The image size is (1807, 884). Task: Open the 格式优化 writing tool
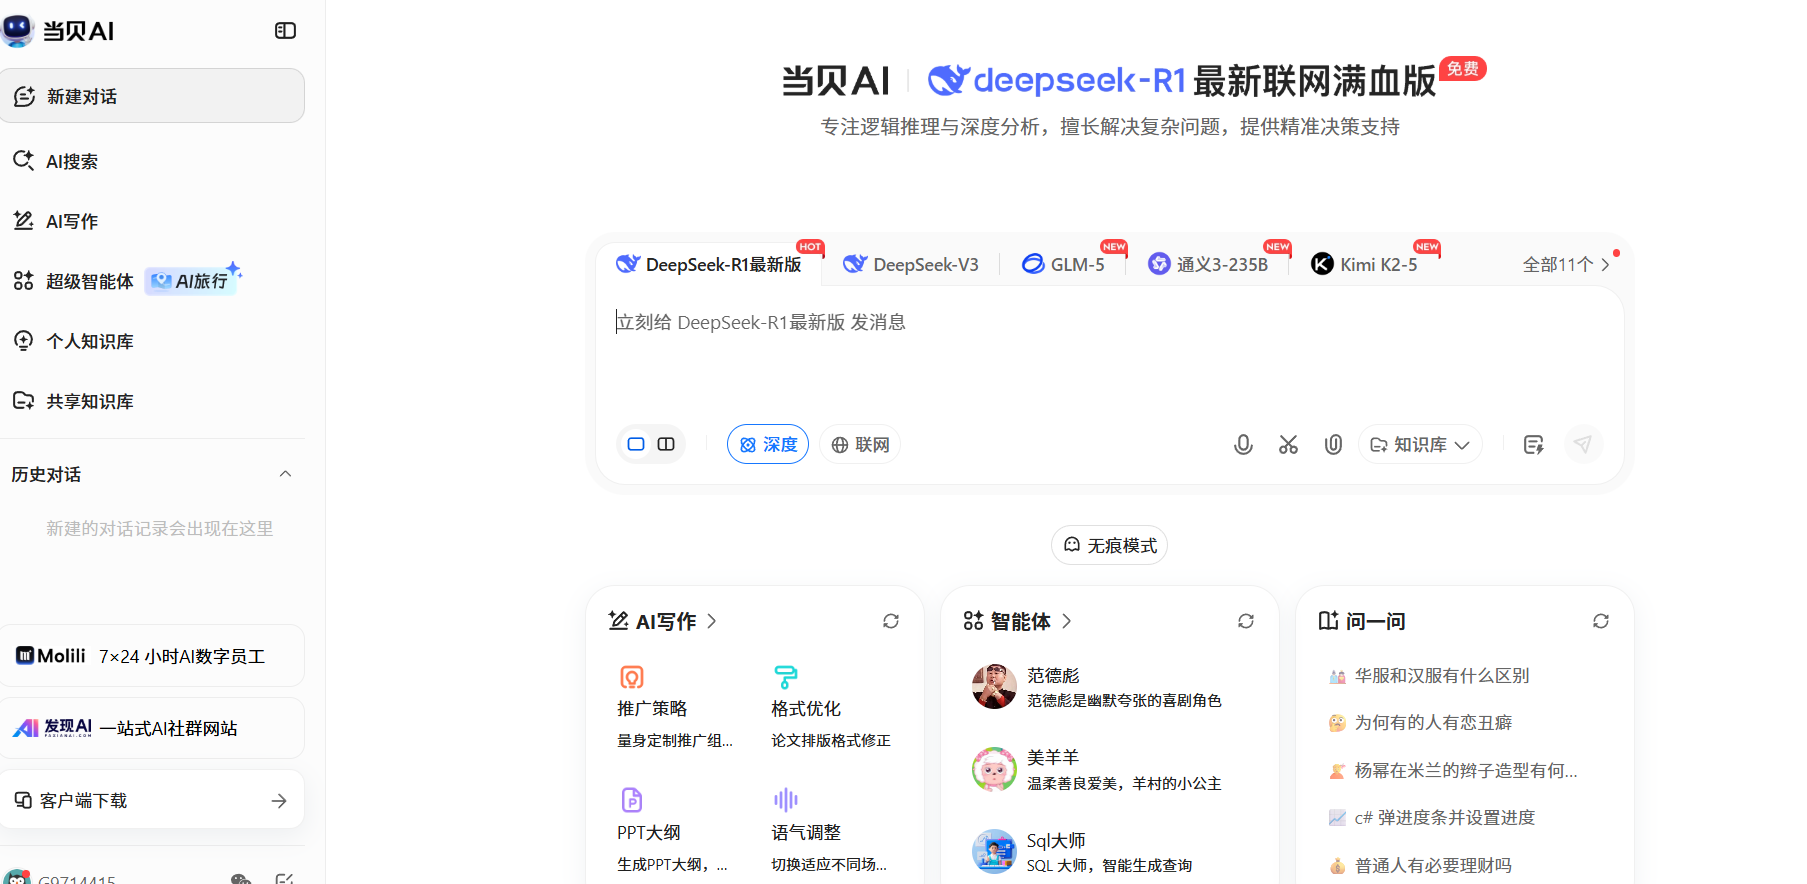(x=831, y=707)
